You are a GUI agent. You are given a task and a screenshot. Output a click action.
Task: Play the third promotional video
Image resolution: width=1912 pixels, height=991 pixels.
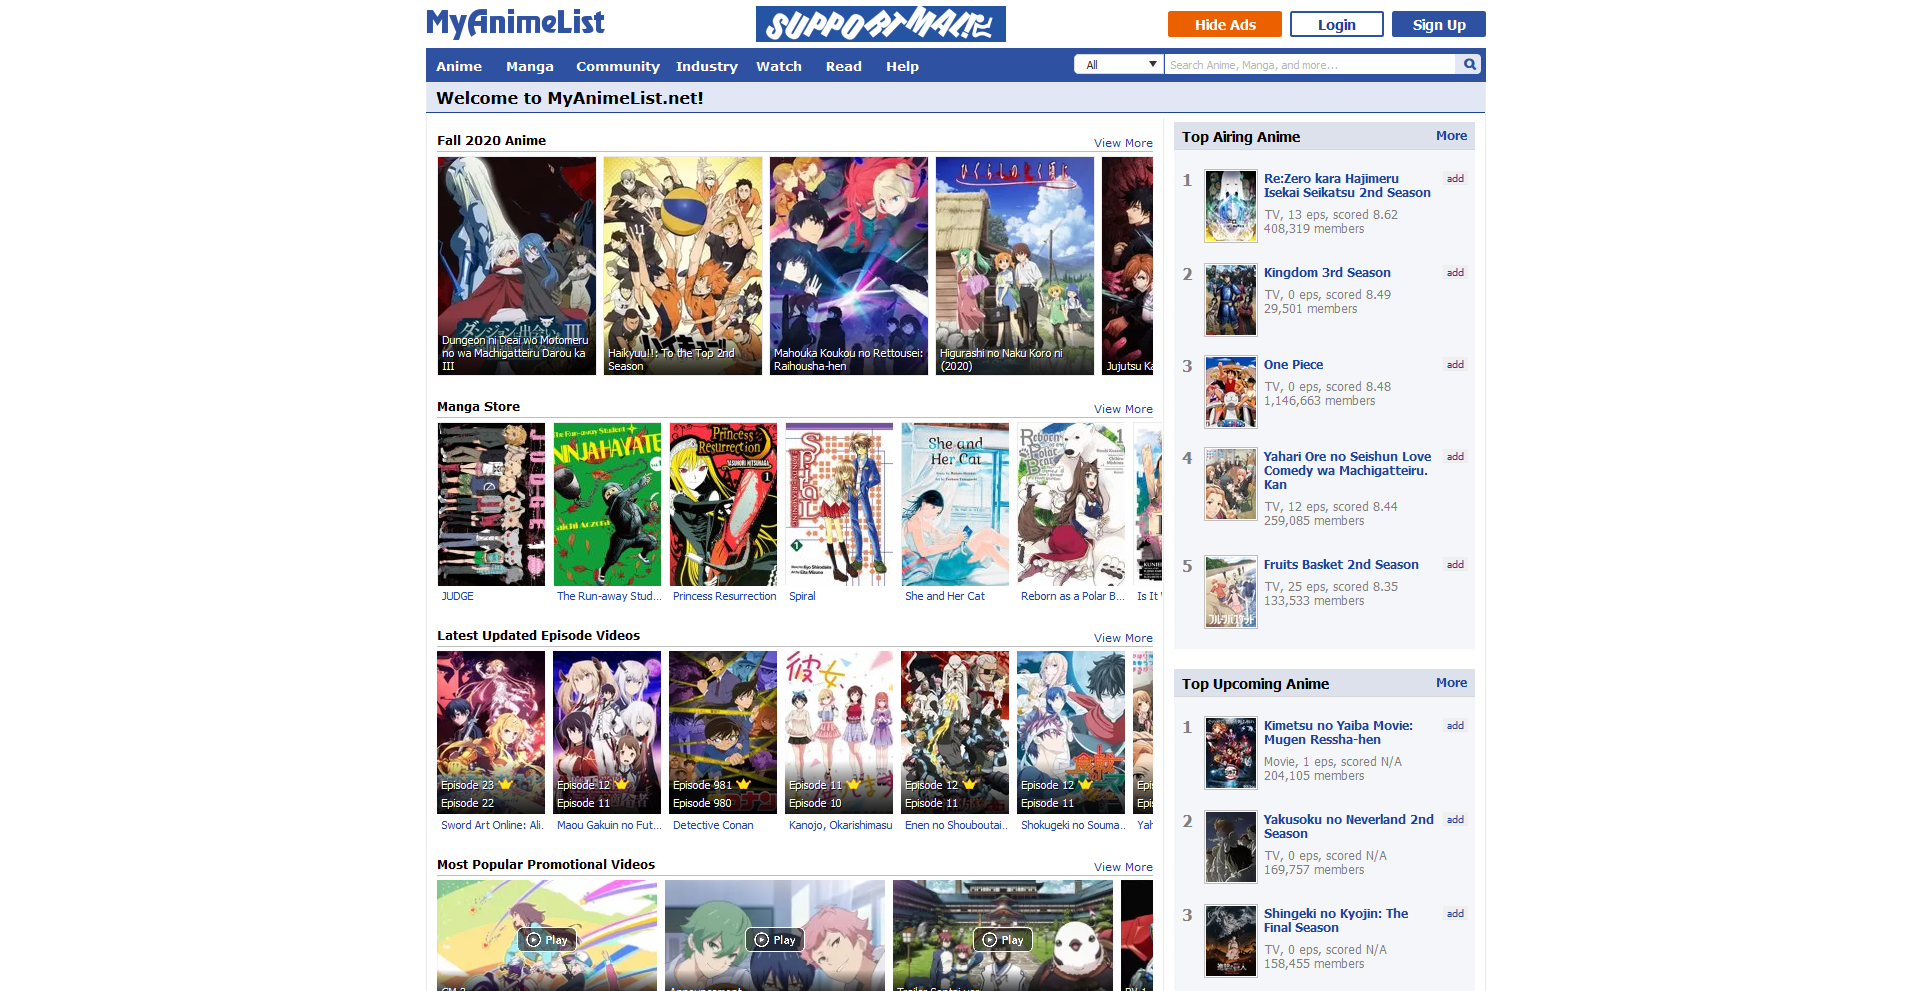click(x=1003, y=939)
